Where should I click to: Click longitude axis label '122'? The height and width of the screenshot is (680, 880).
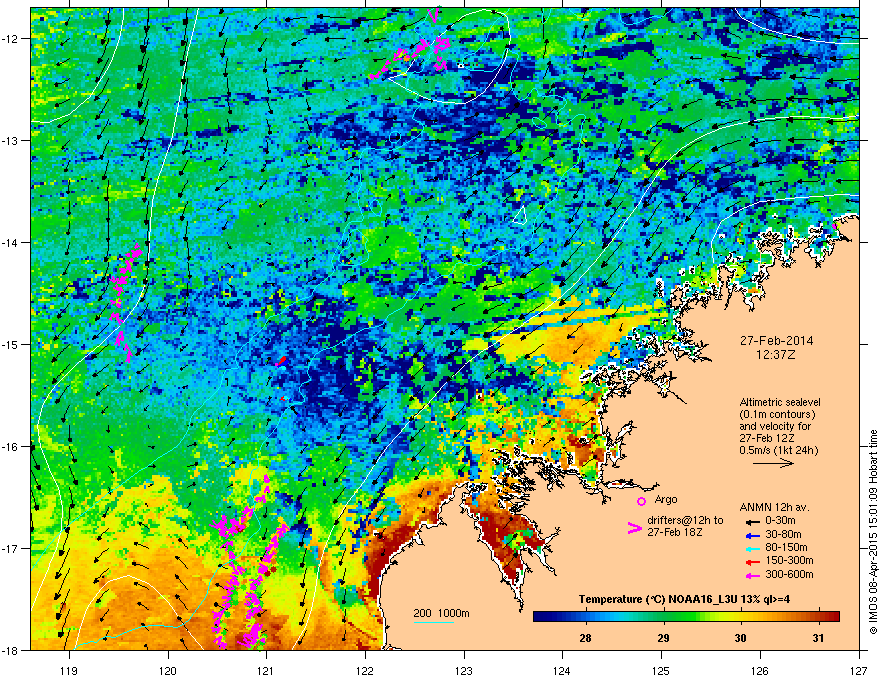[x=365, y=670]
